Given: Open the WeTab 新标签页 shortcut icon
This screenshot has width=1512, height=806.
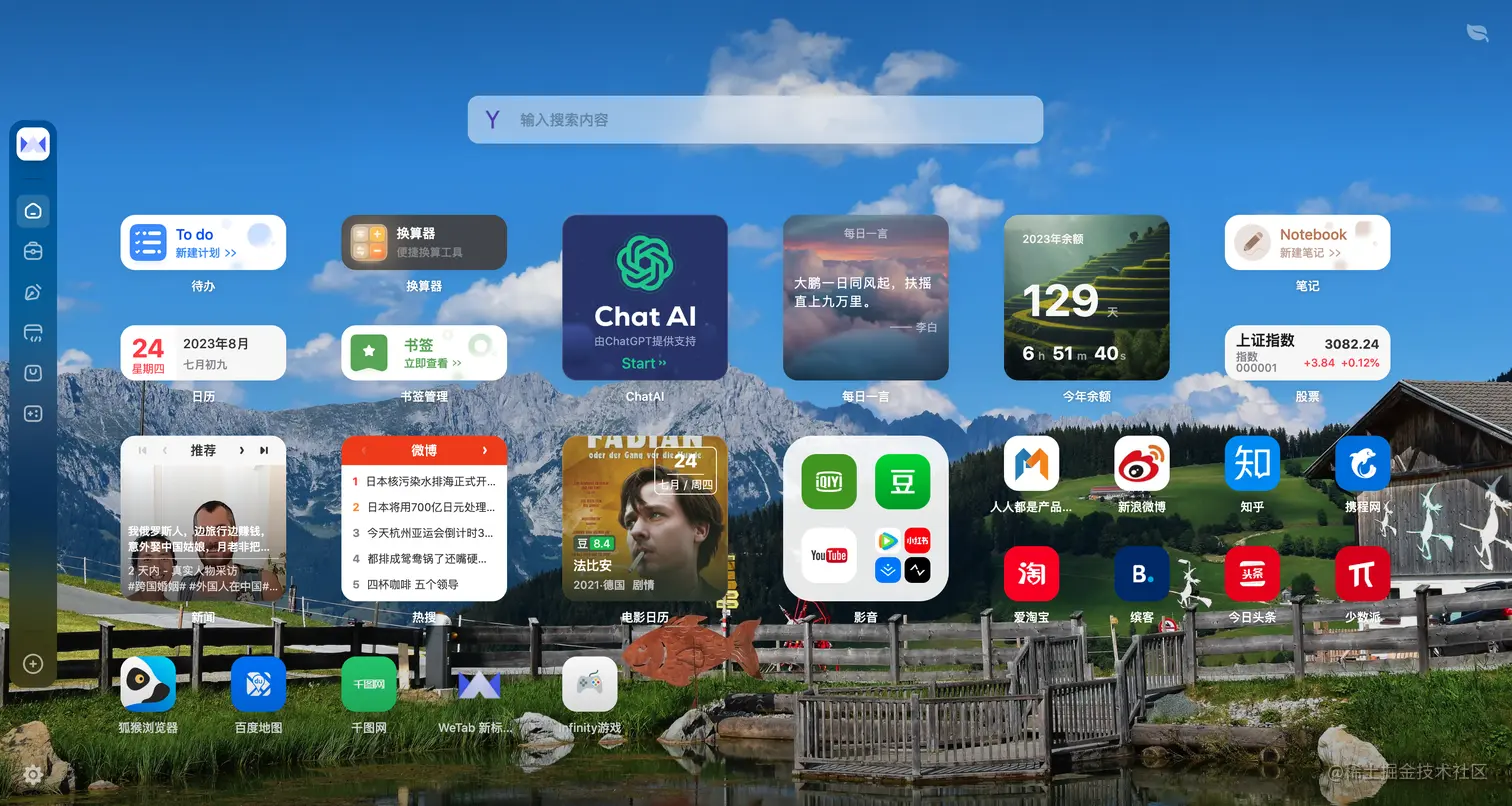Looking at the screenshot, I should pos(479,684).
